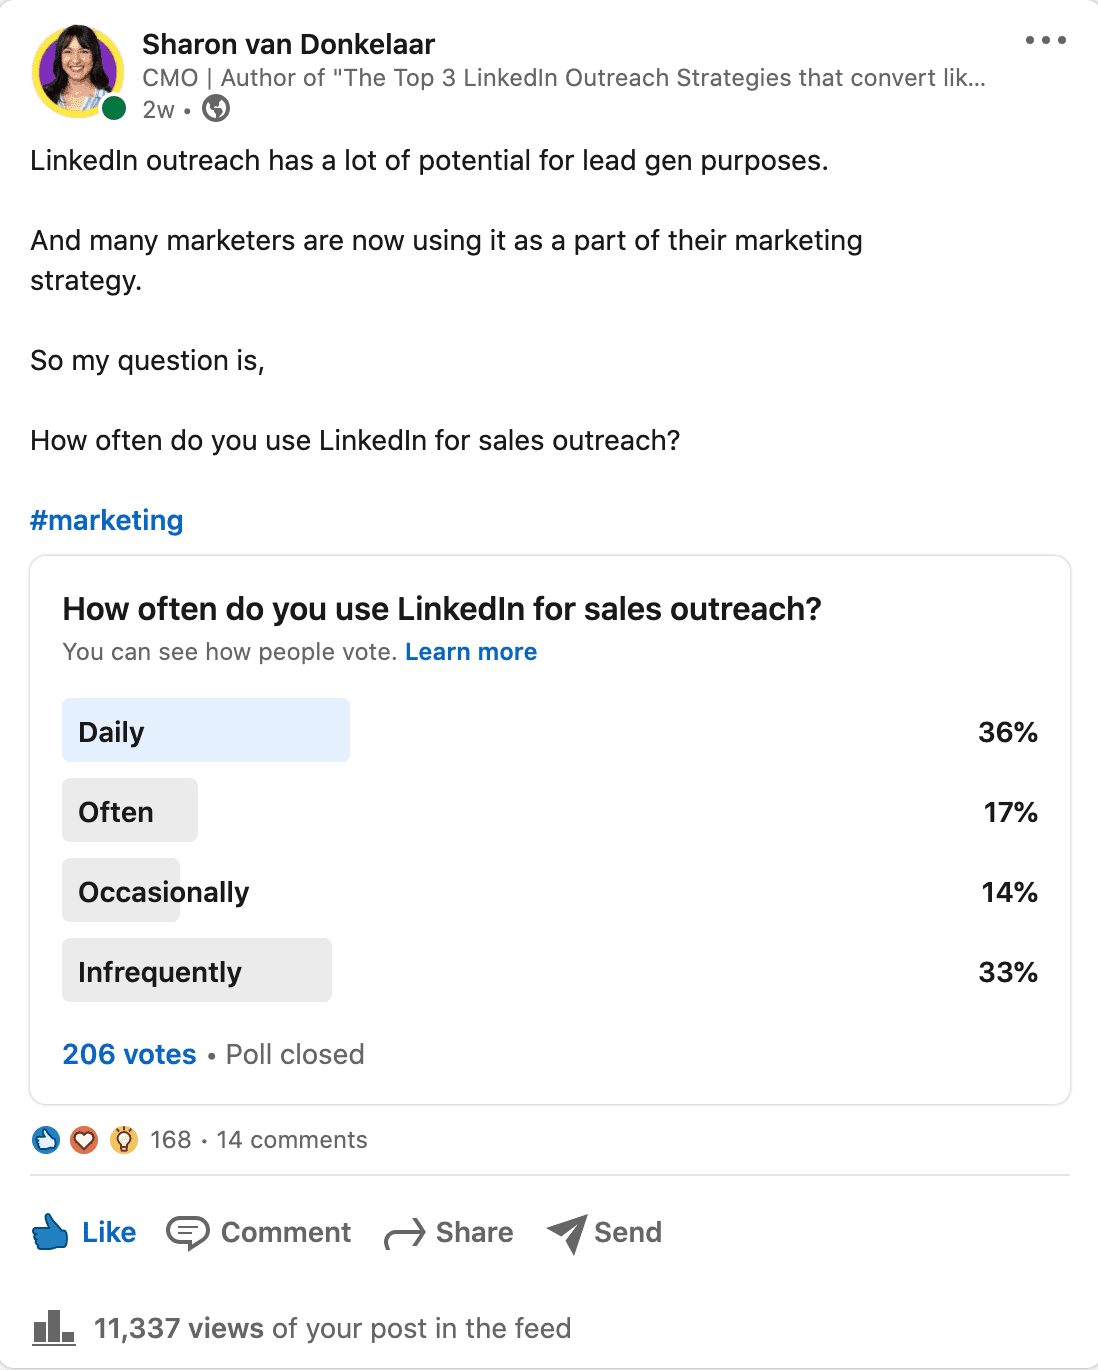Screen dimensions: 1098x1370
Task: Click the heart love reaction icon
Action: pos(84,1140)
